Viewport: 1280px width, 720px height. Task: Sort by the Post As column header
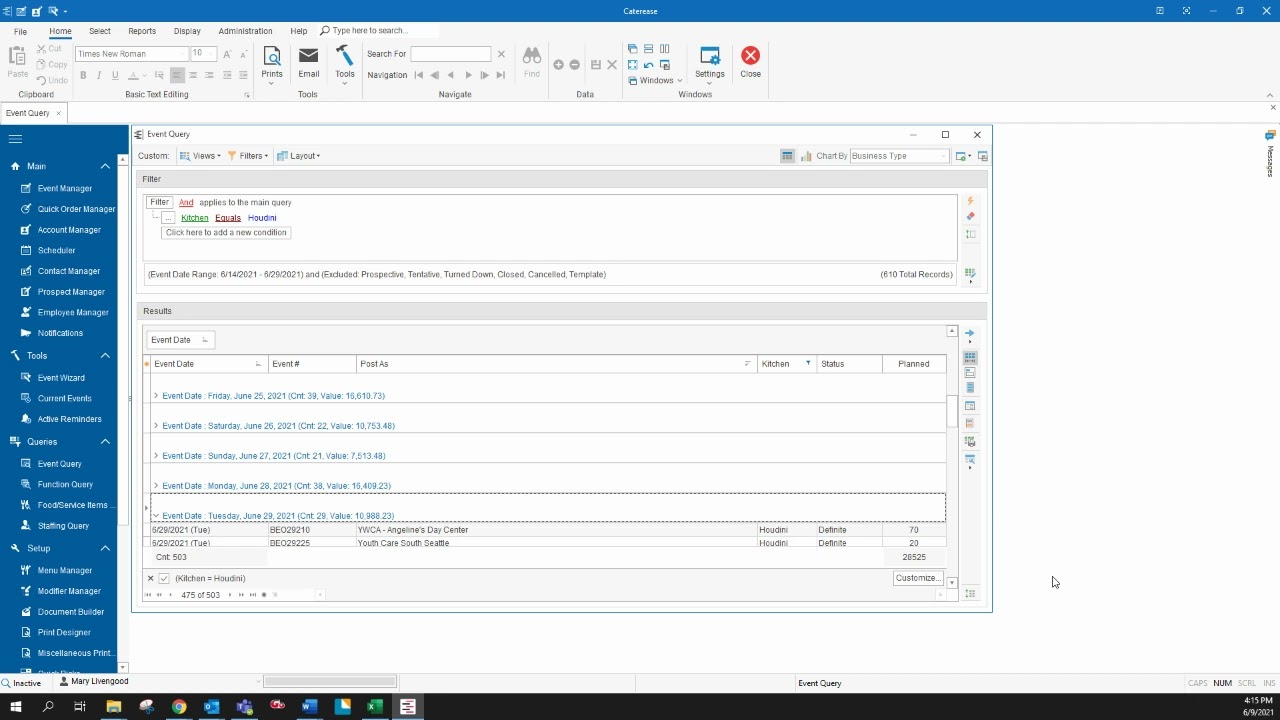click(556, 364)
